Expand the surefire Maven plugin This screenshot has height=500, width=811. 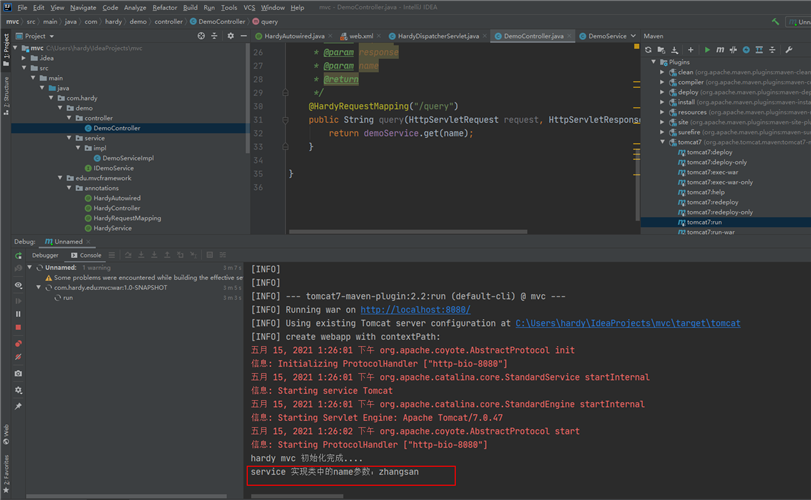pyautogui.click(x=662, y=132)
